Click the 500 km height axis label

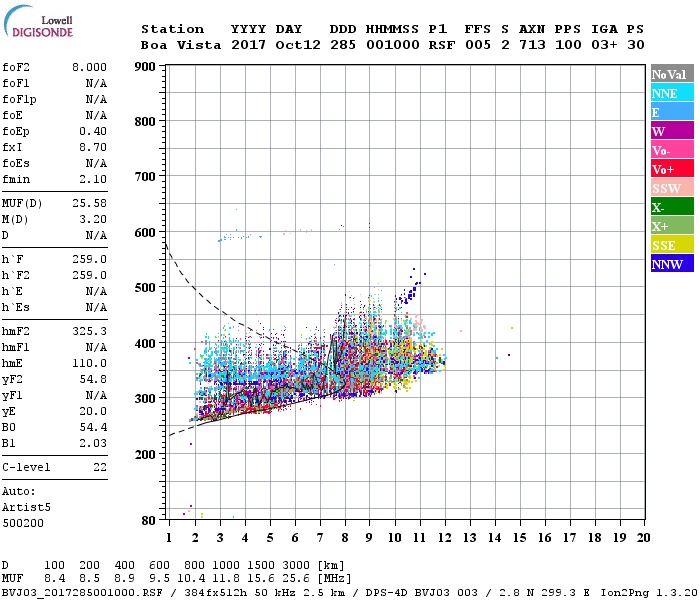(x=145, y=287)
